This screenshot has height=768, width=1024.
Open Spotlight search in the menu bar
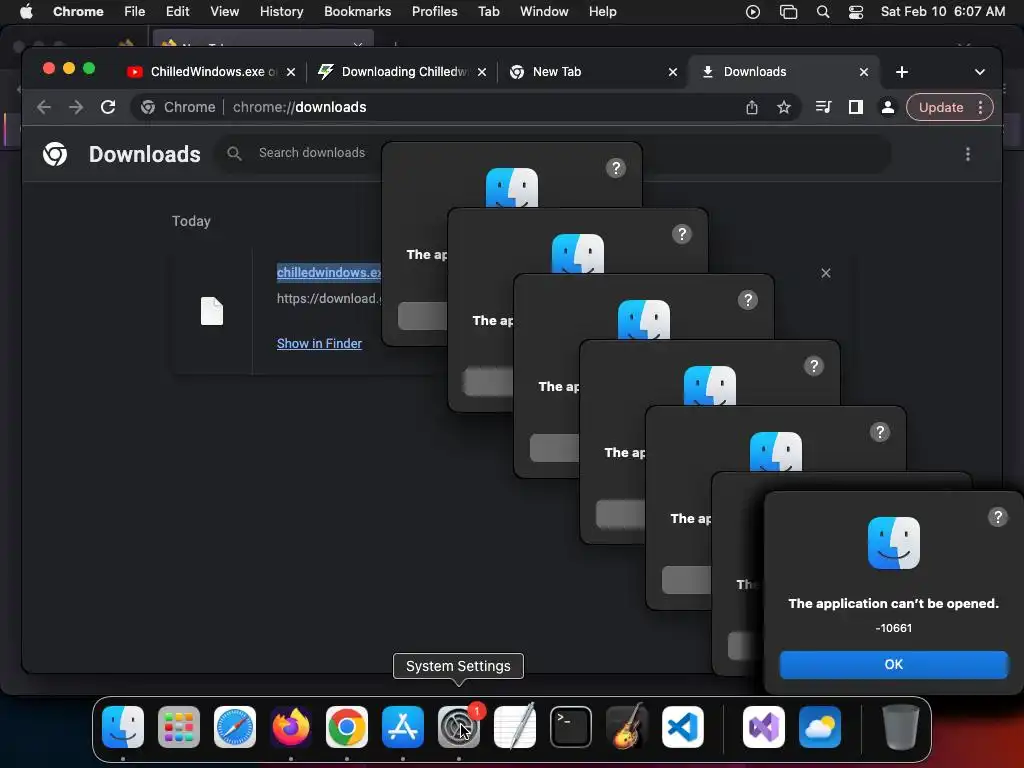[x=823, y=12]
